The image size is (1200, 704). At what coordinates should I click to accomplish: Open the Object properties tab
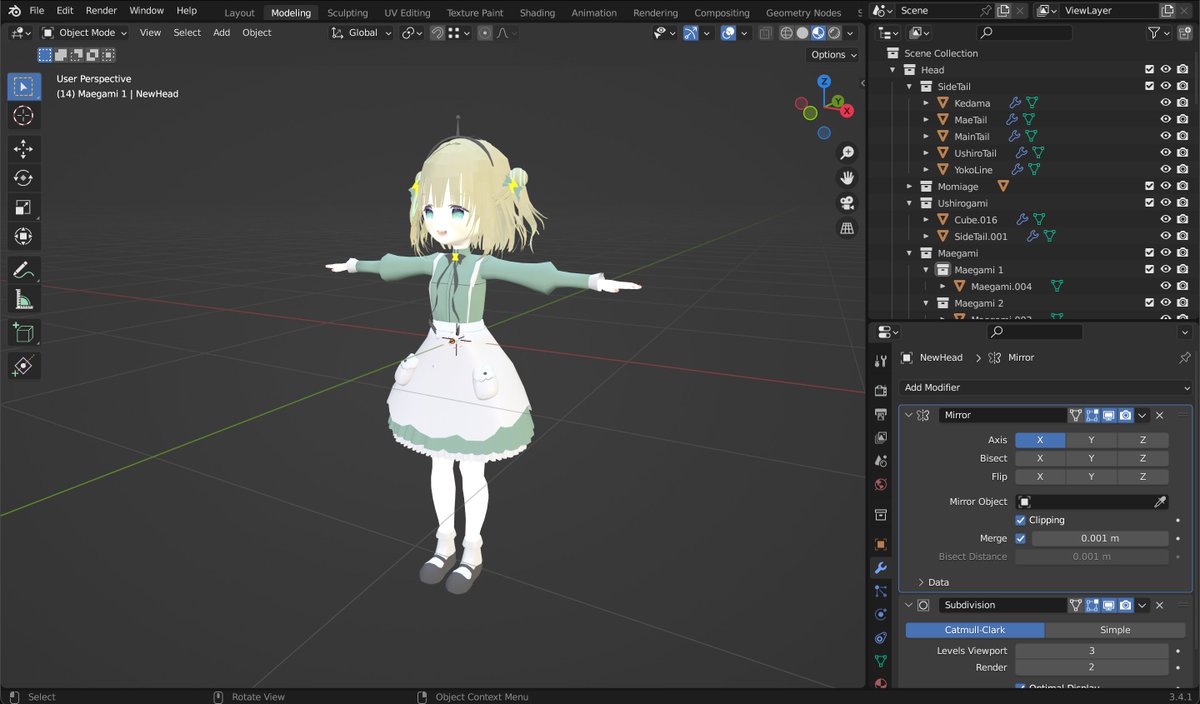[881, 545]
